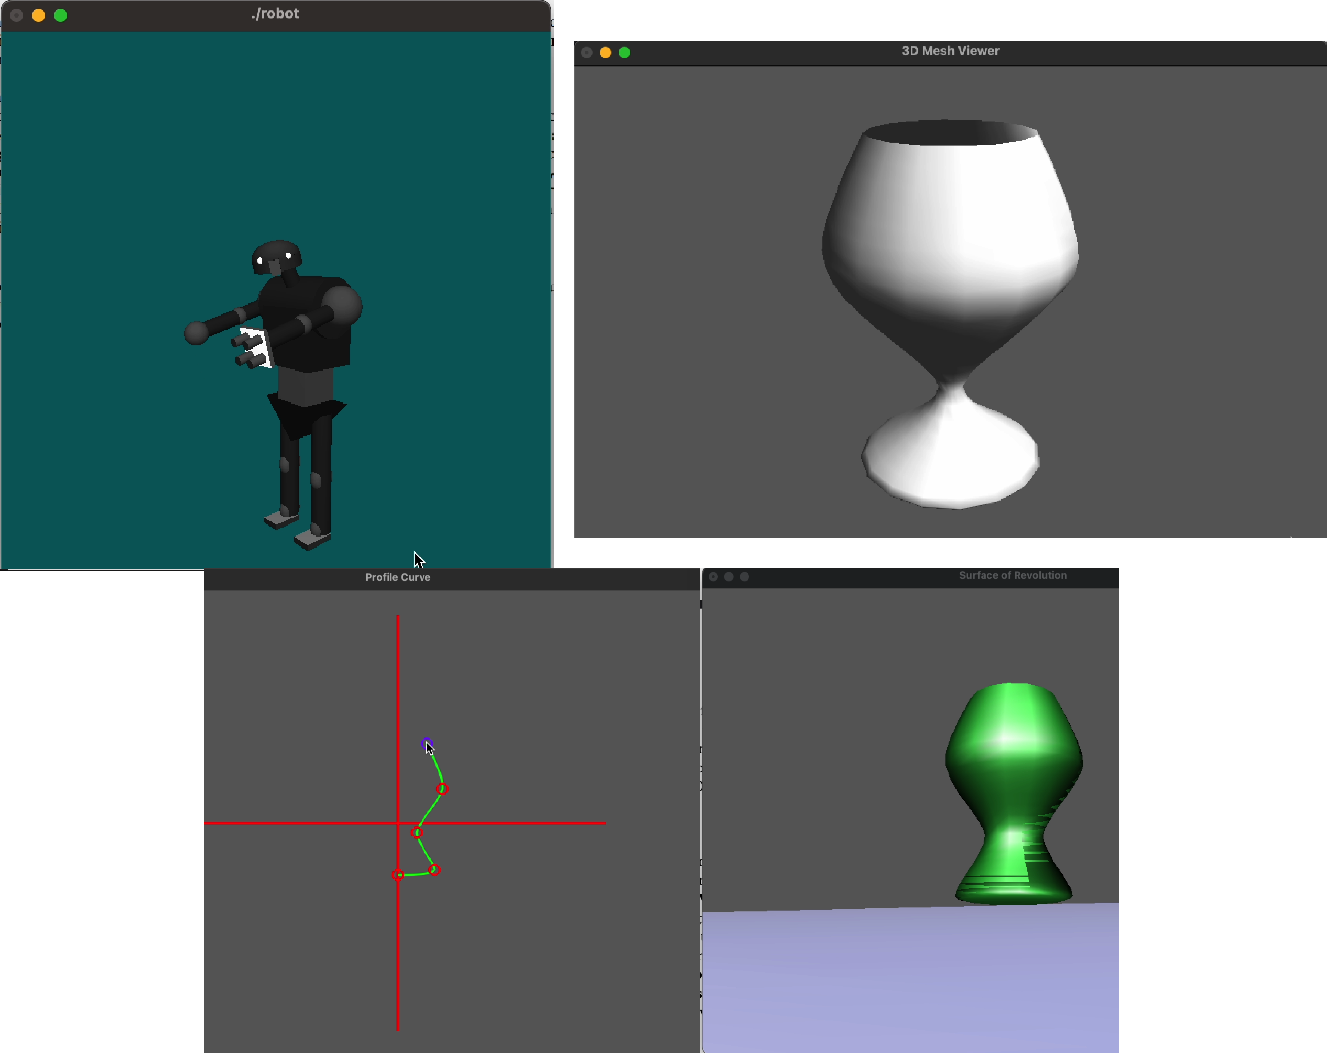
Task: Minimize the ./robot window with the yellow button
Action: [x=38, y=15]
